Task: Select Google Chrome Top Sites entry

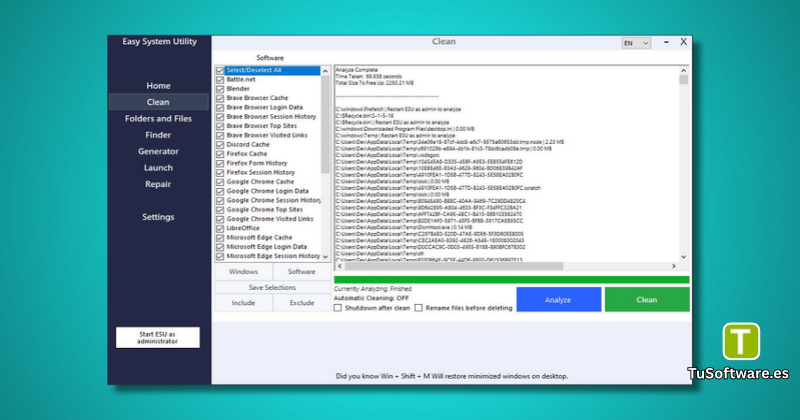Action: (x=265, y=209)
